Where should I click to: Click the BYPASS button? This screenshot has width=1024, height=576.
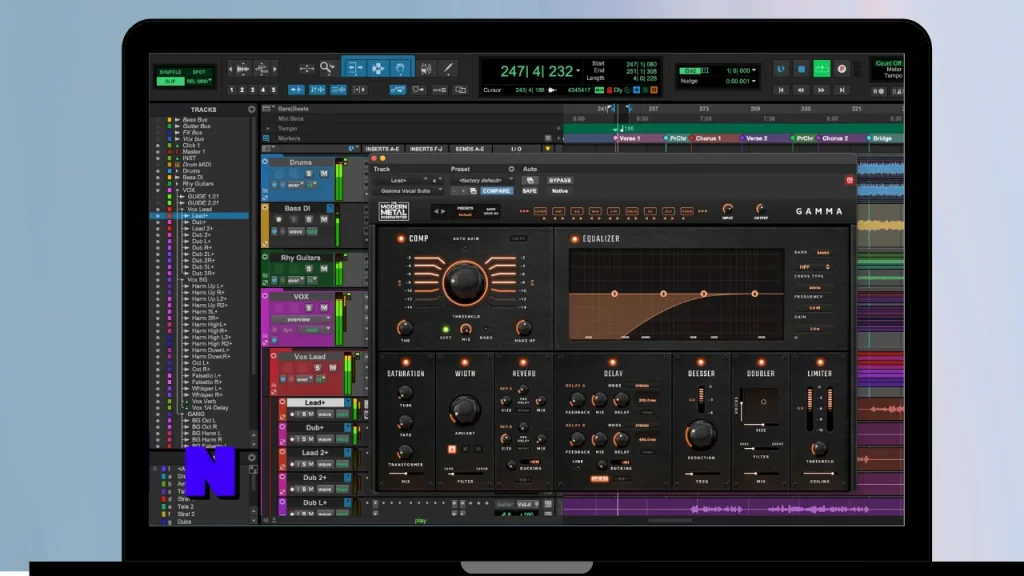coord(560,180)
